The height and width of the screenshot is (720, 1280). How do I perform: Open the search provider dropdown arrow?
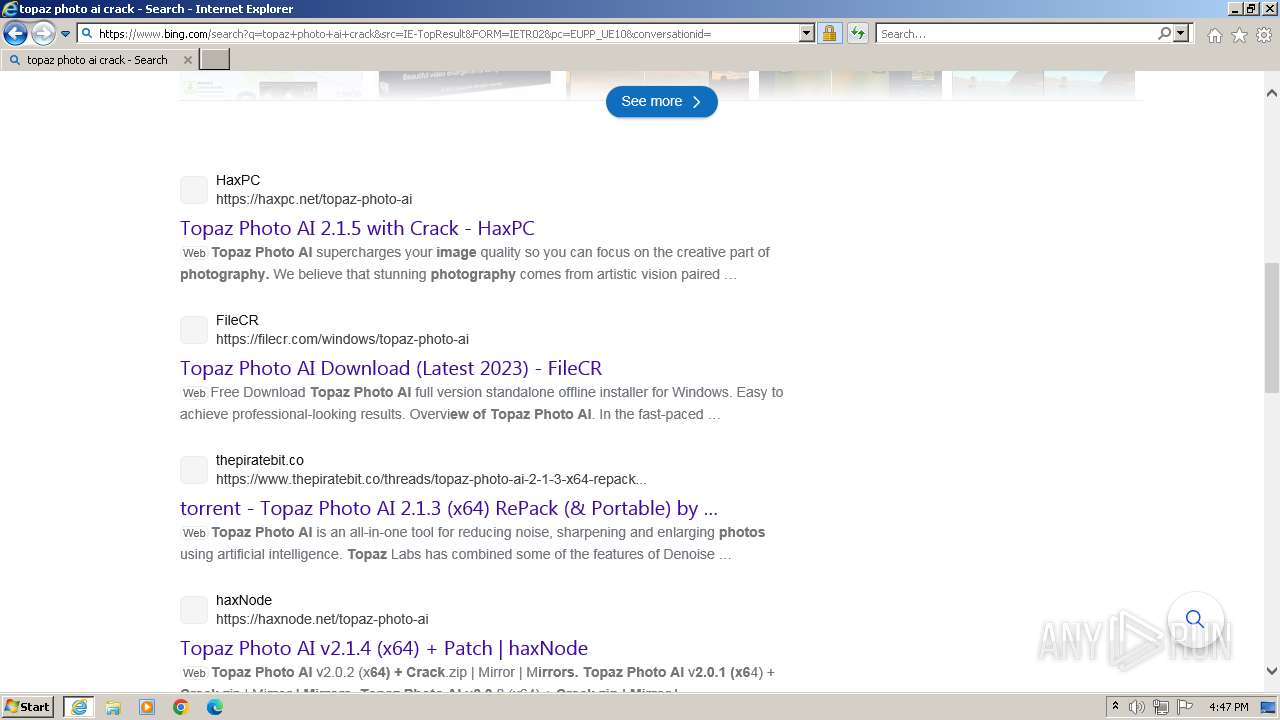1181,34
